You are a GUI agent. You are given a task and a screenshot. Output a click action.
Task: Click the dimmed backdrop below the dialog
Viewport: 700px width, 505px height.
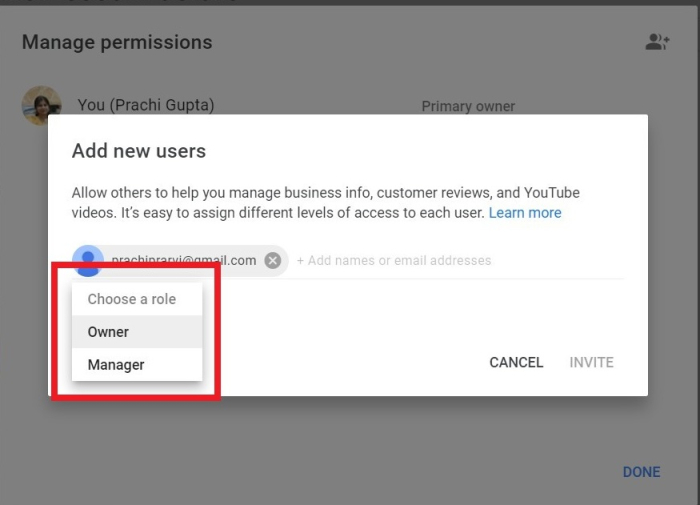350,450
